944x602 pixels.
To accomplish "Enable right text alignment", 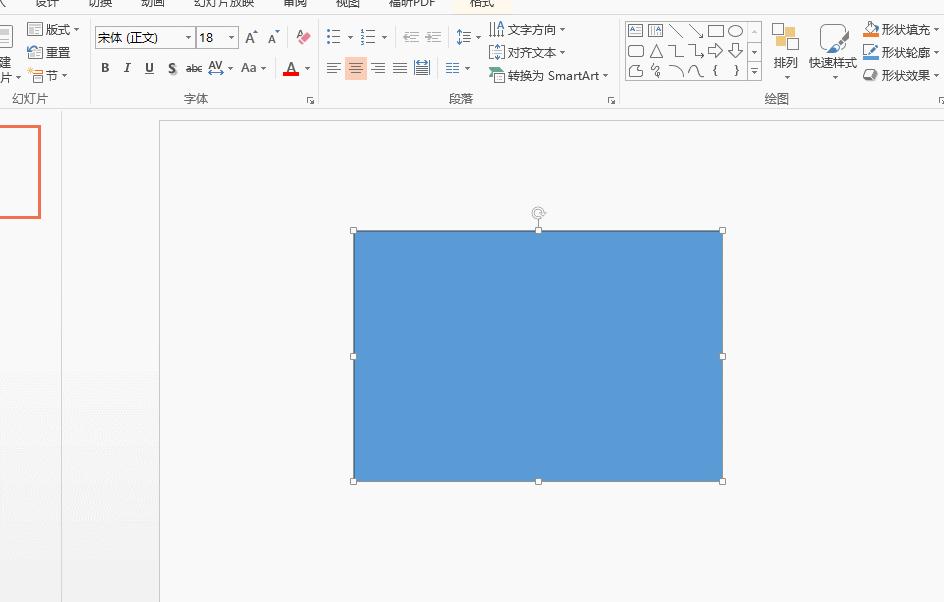I will pyautogui.click(x=378, y=68).
